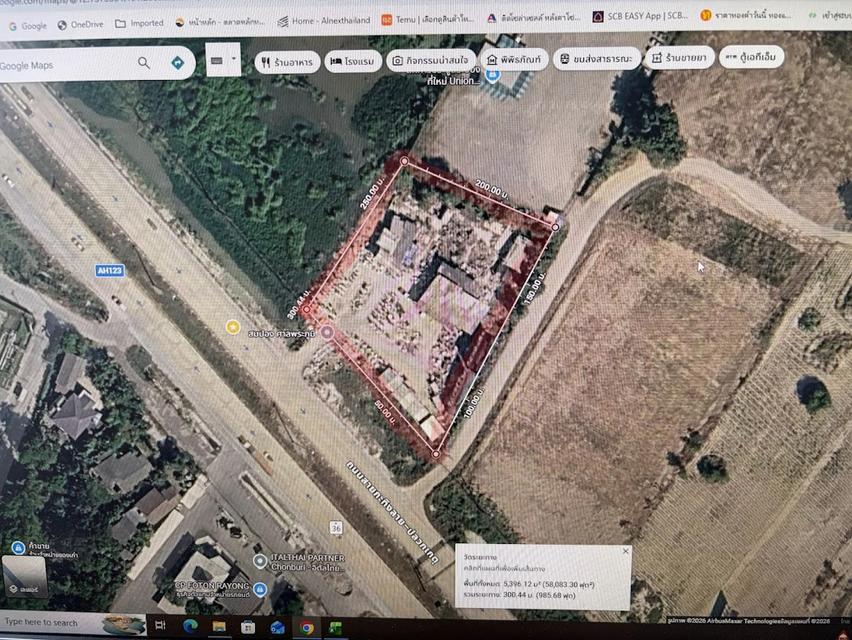Open the ราคาทองคำวันนี้ gold price bookmark

pyautogui.click(x=746, y=15)
